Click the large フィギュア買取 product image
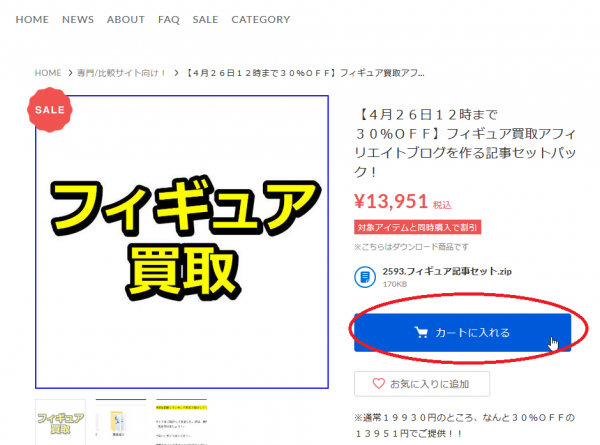 [x=182, y=240]
